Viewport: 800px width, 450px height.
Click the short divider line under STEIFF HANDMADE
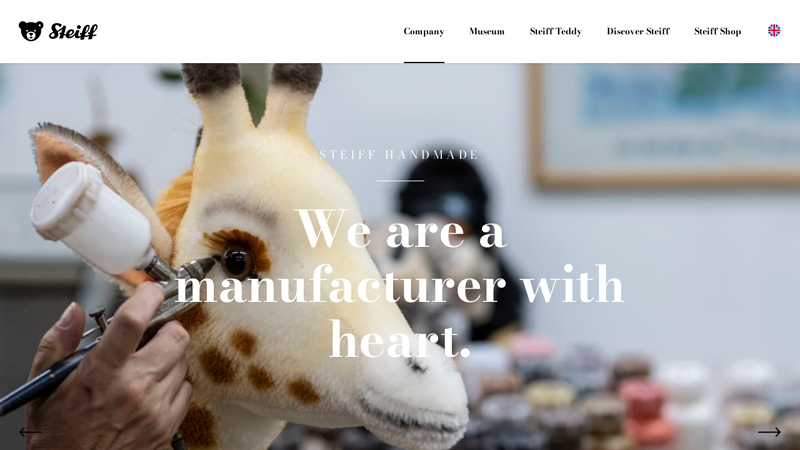coord(399,181)
